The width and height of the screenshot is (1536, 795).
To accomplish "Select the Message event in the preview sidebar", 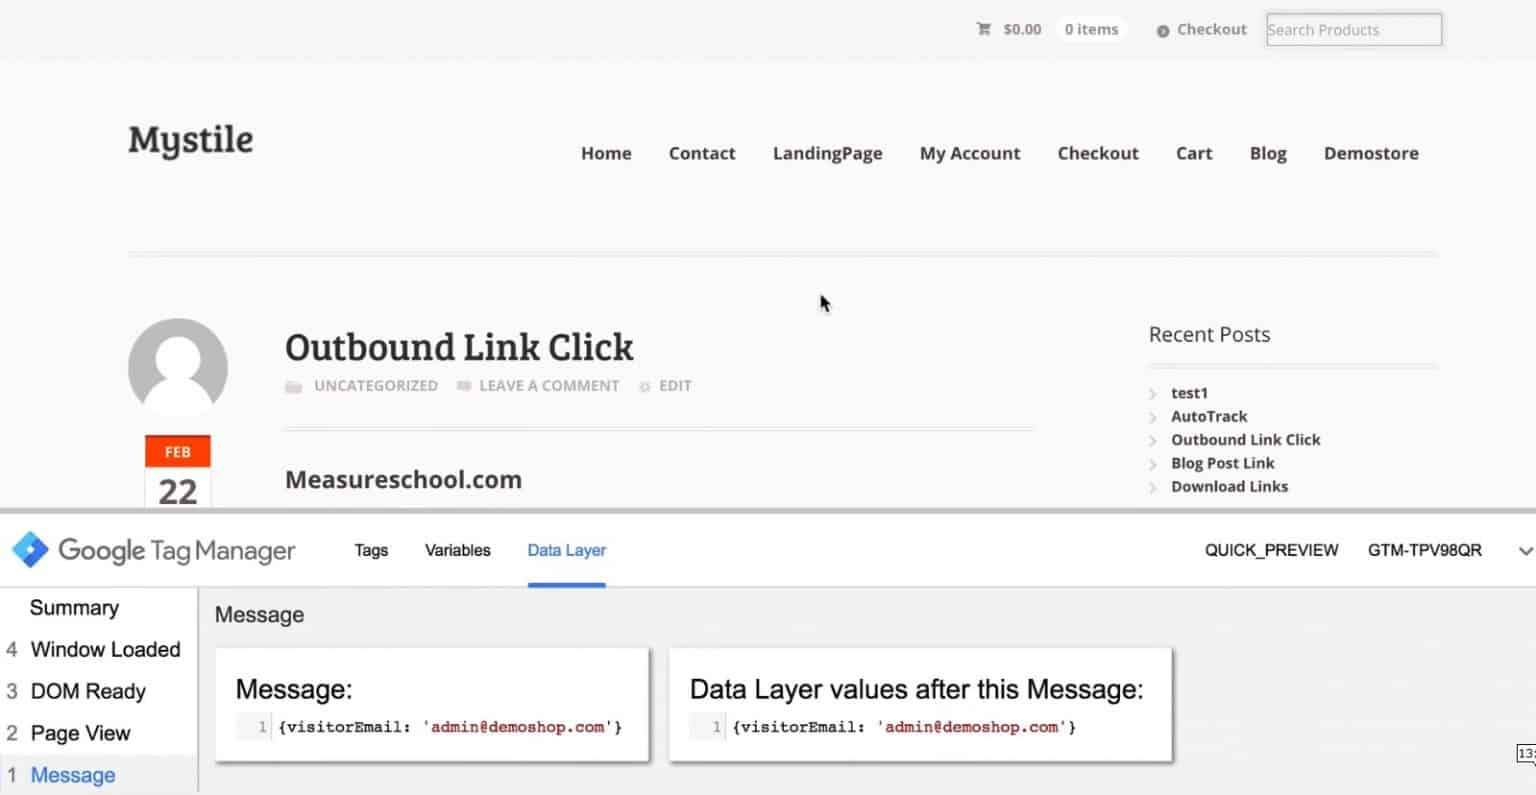I will [73, 774].
